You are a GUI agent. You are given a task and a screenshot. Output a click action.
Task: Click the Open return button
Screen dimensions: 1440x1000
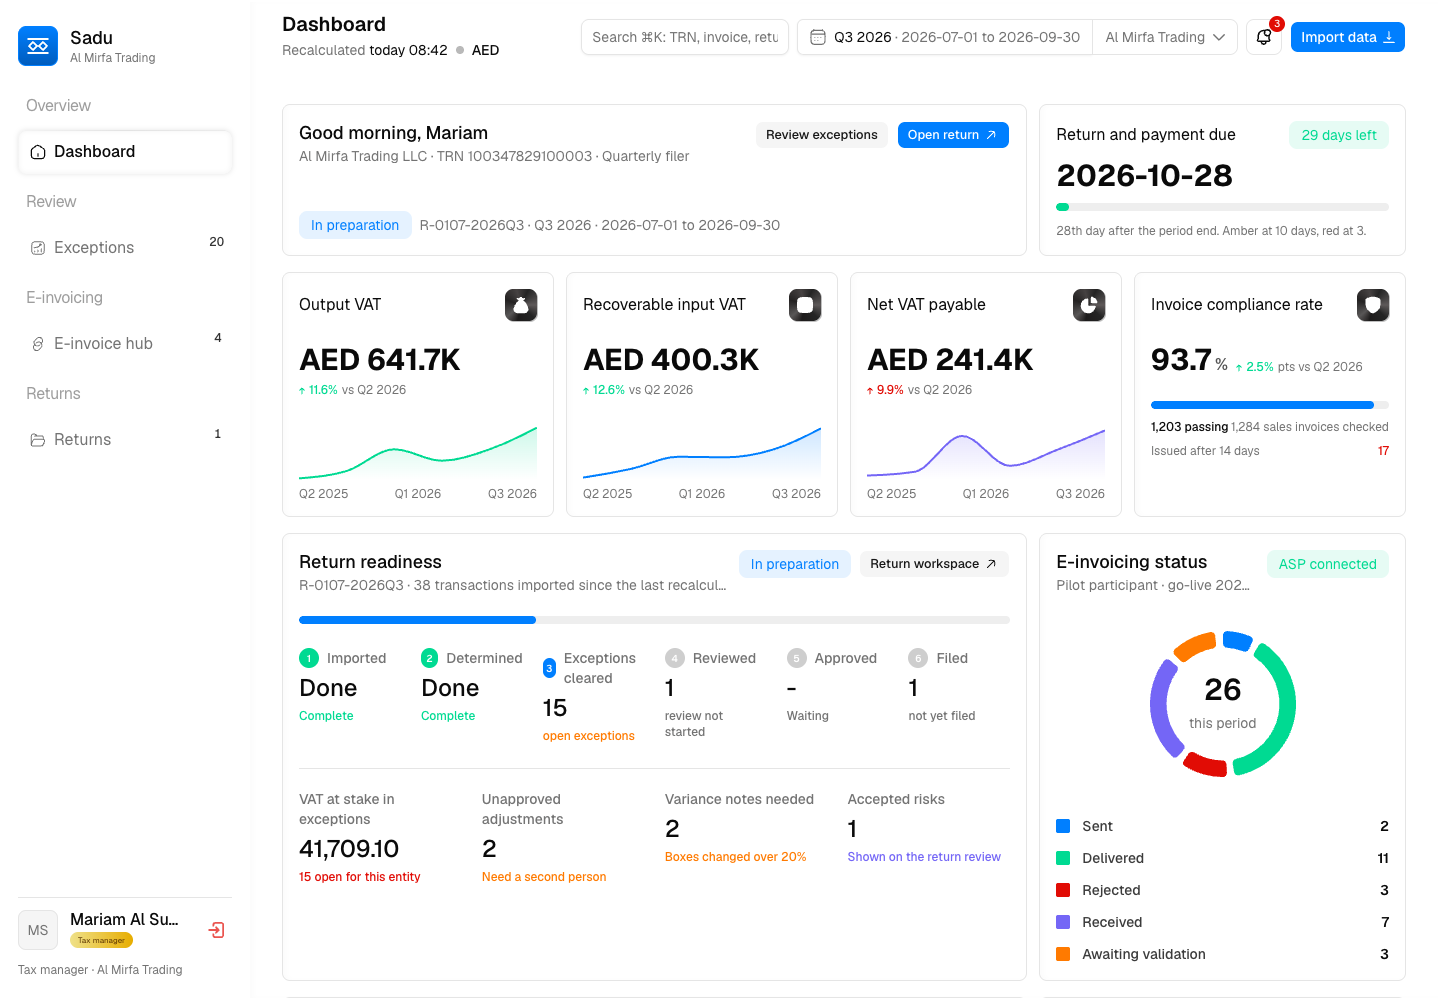(x=953, y=135)
